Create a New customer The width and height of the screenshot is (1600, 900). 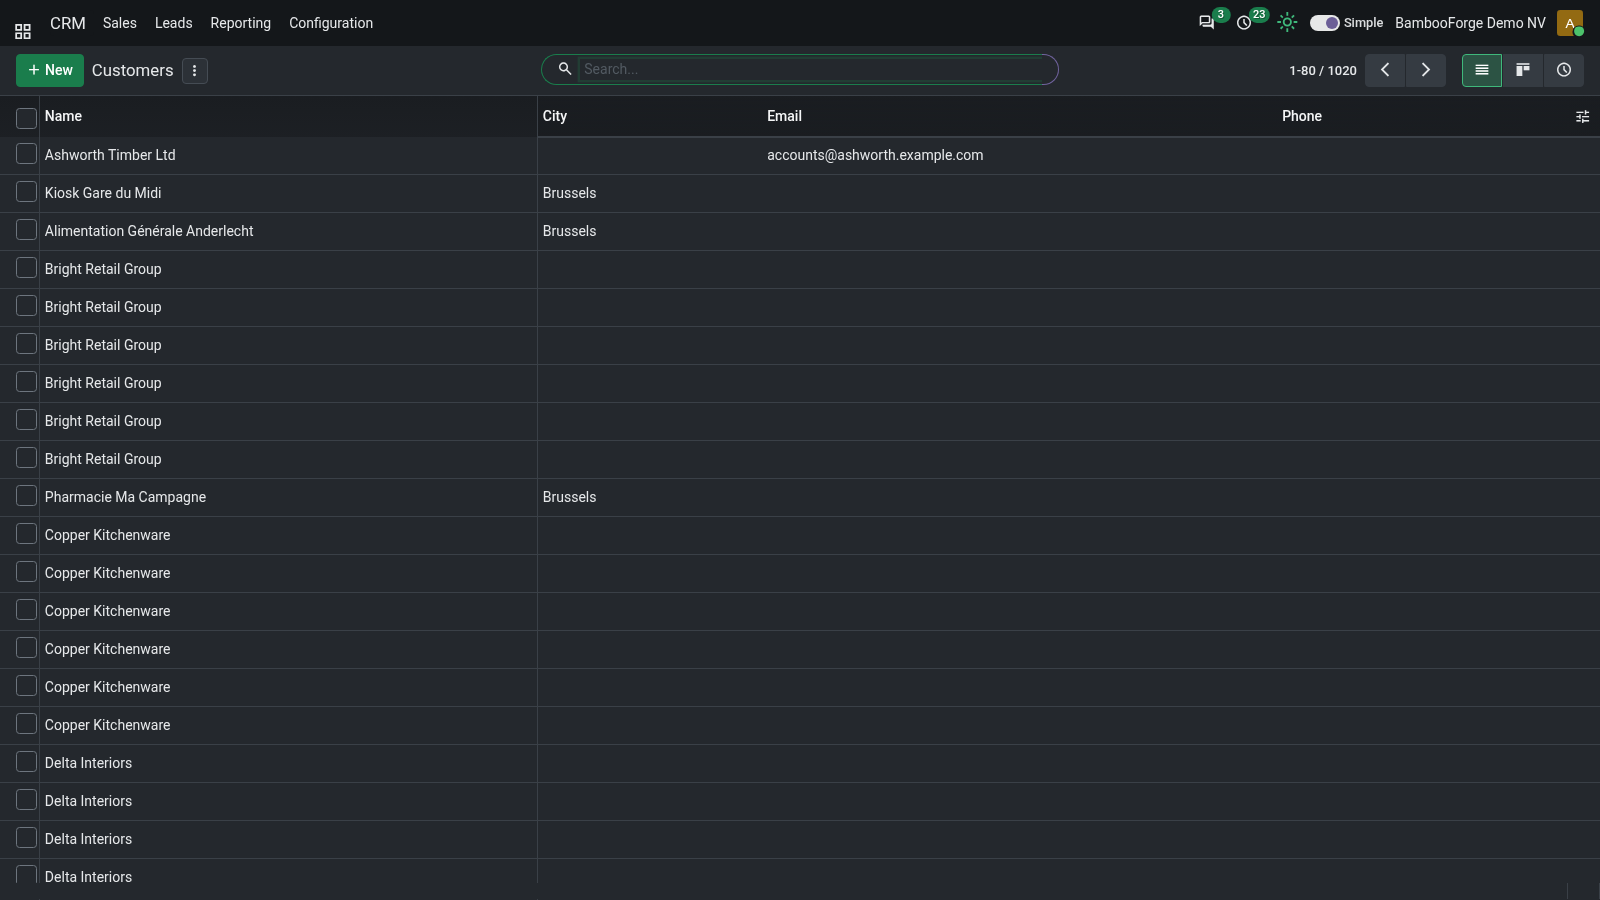point(50,70)
